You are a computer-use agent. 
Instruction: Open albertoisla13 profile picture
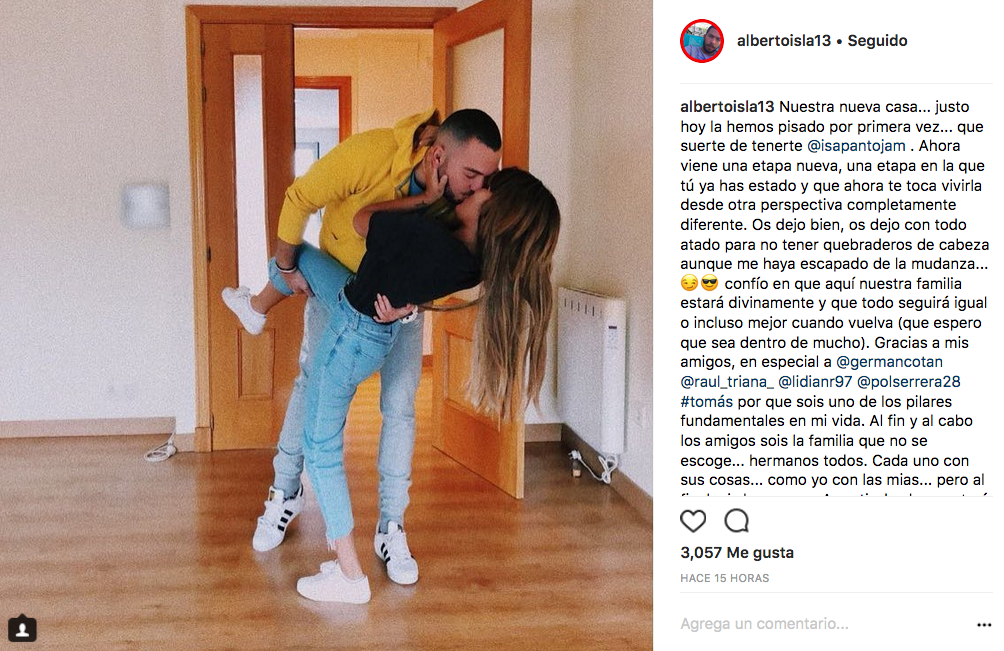pos(702,41)
